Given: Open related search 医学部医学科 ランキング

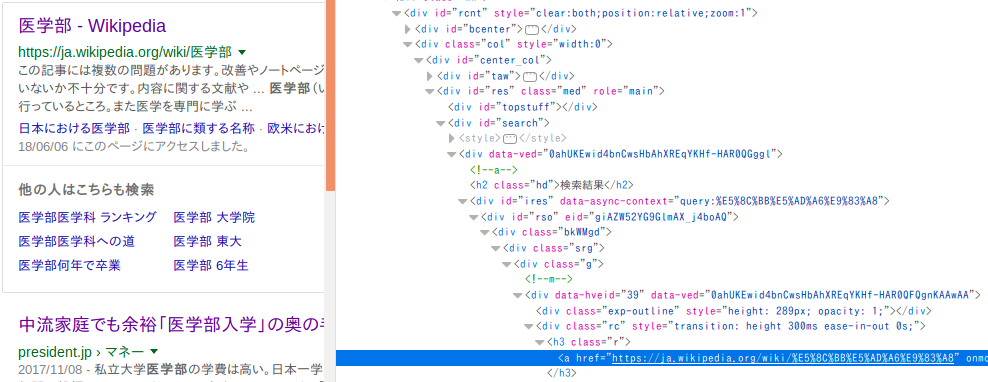Looking at the screenshot, I should coord(88,217).
